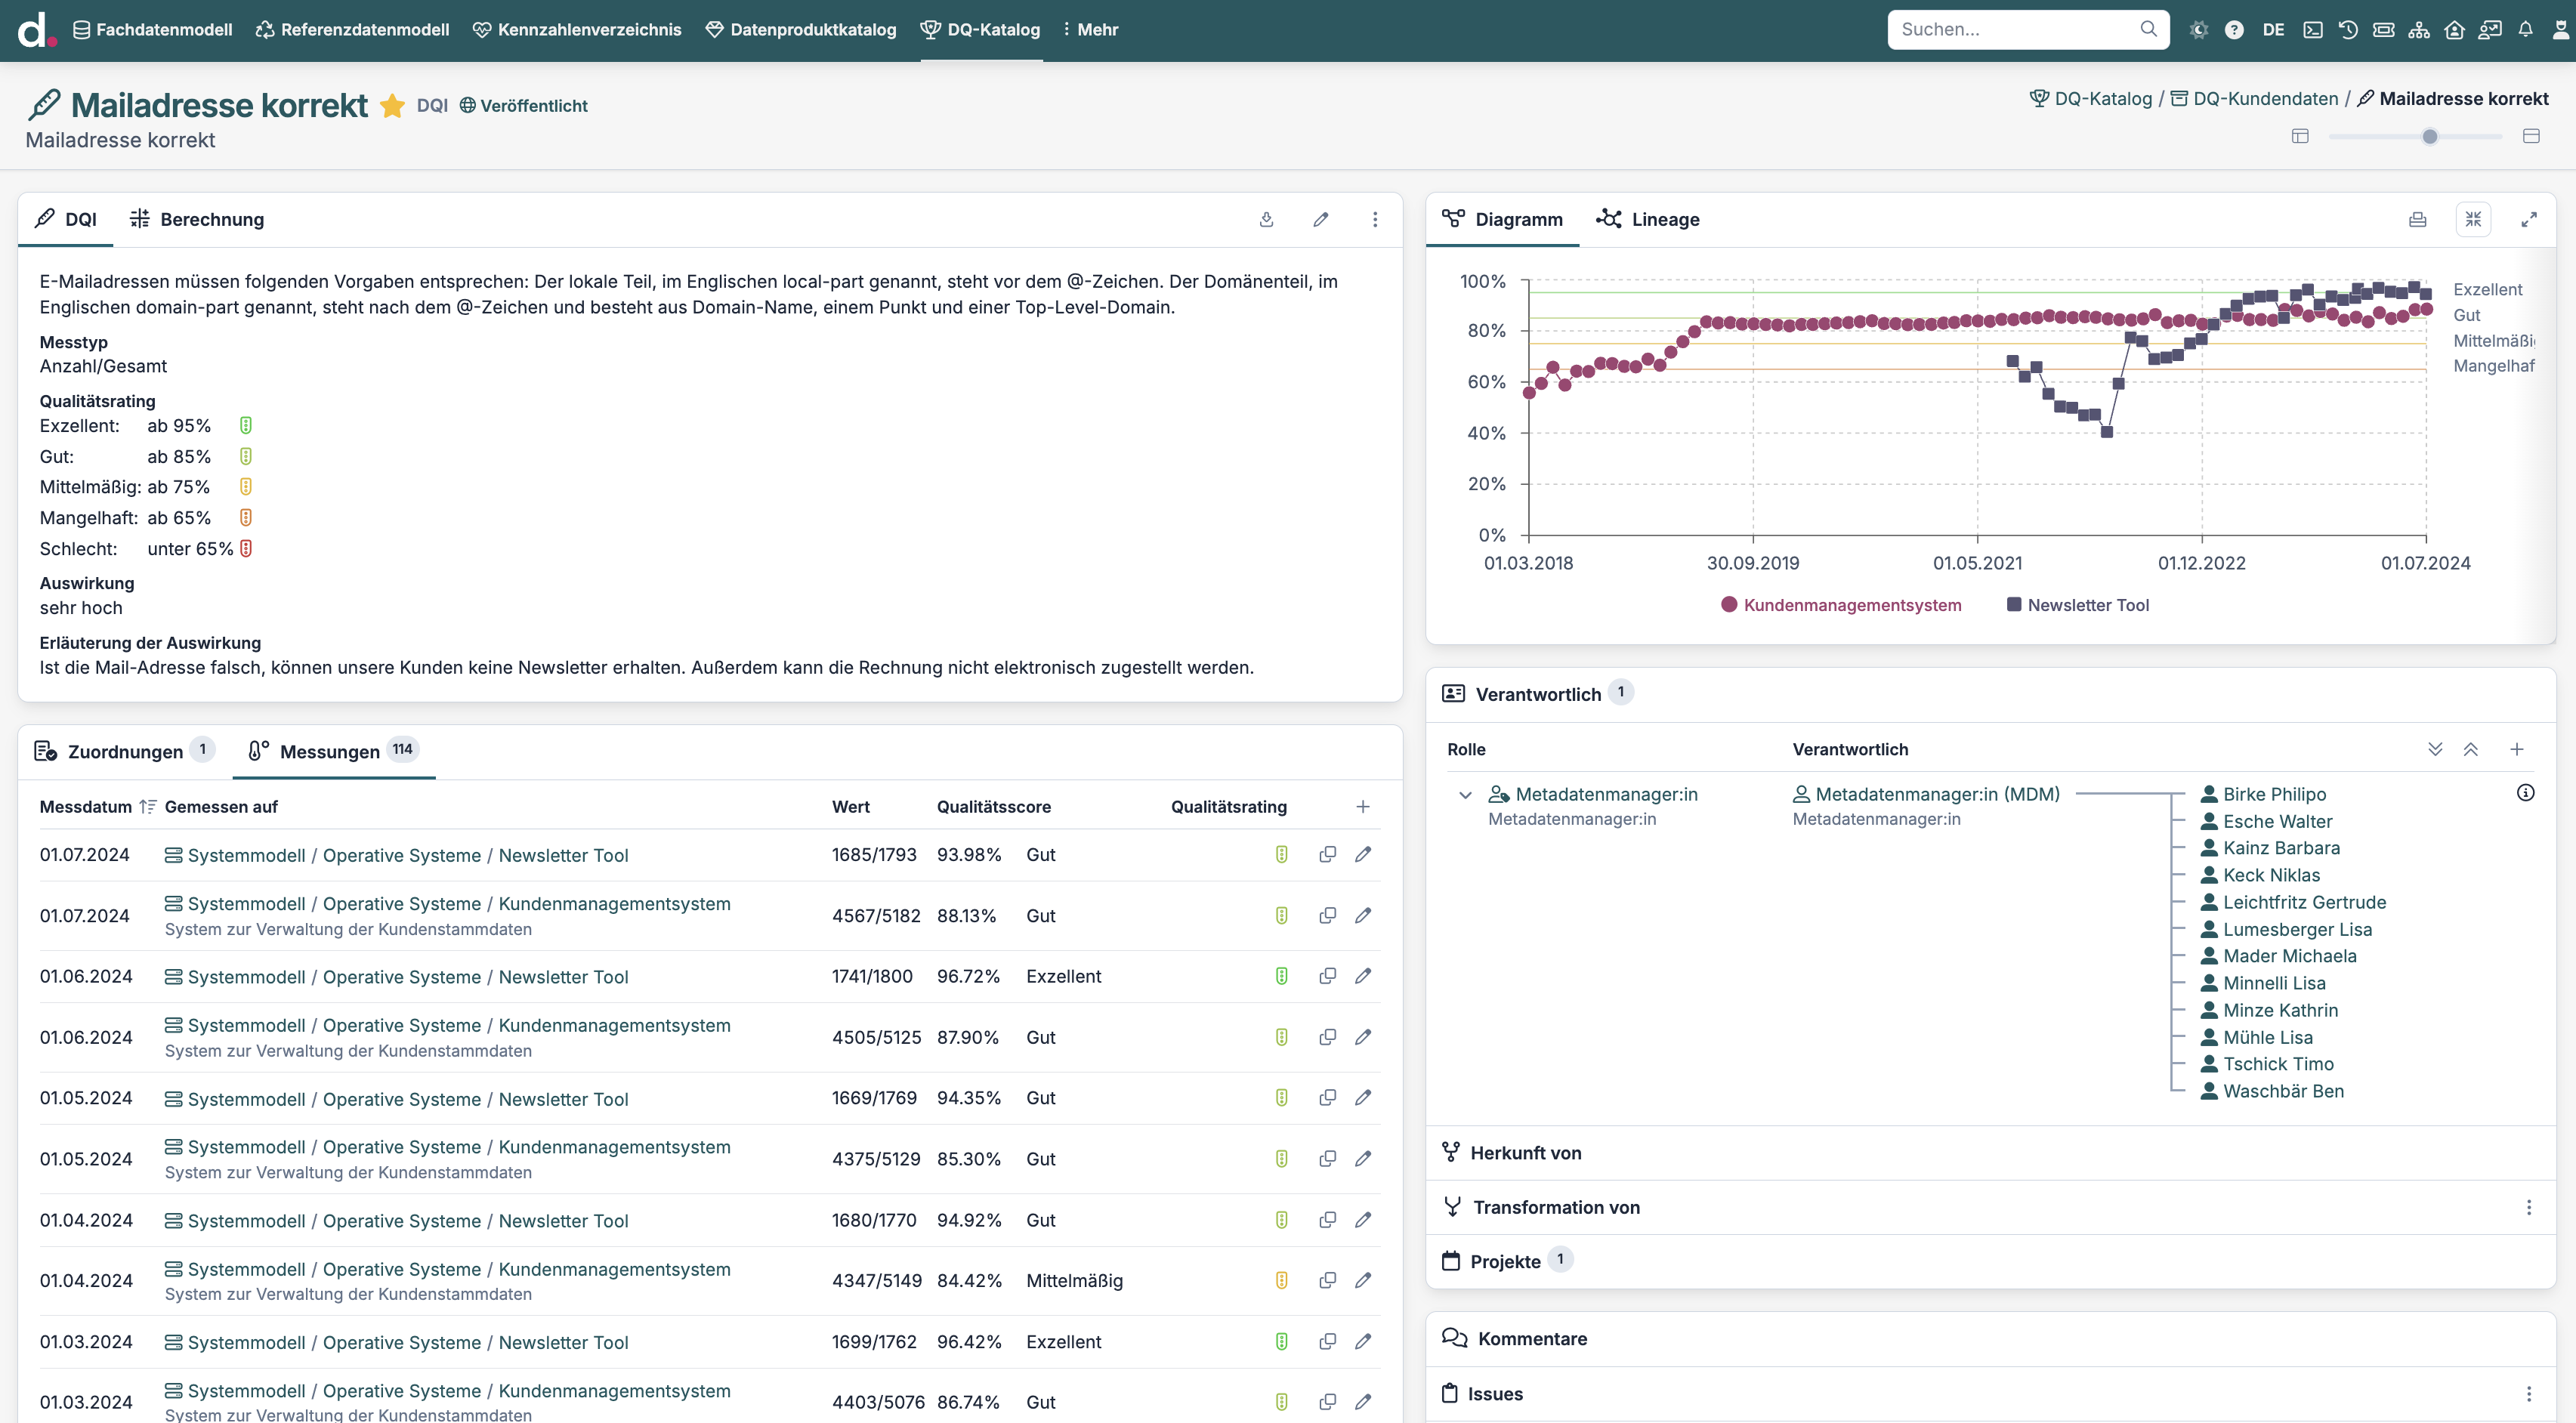Print the diagram using the printer icon
This screenshot has height=1423, width=2576.
click(2417, 219)
